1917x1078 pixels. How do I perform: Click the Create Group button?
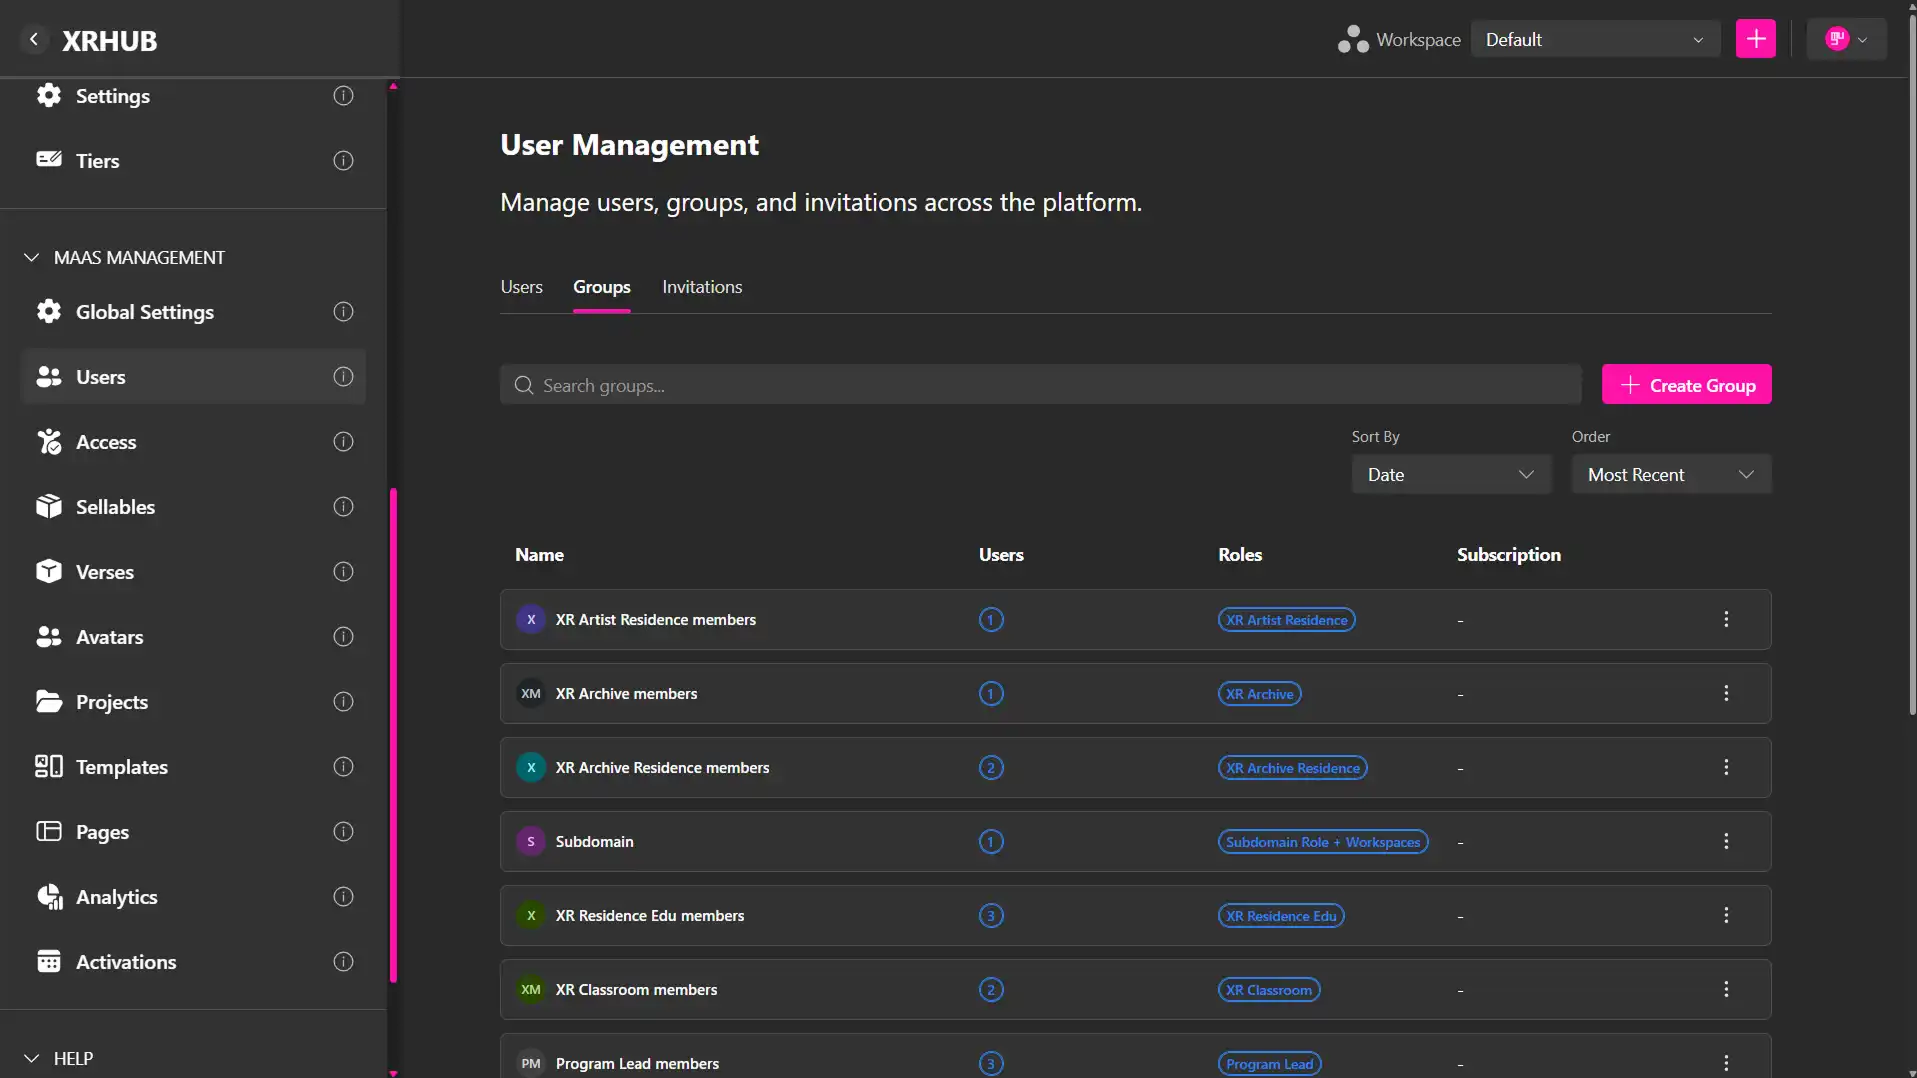1686,385
